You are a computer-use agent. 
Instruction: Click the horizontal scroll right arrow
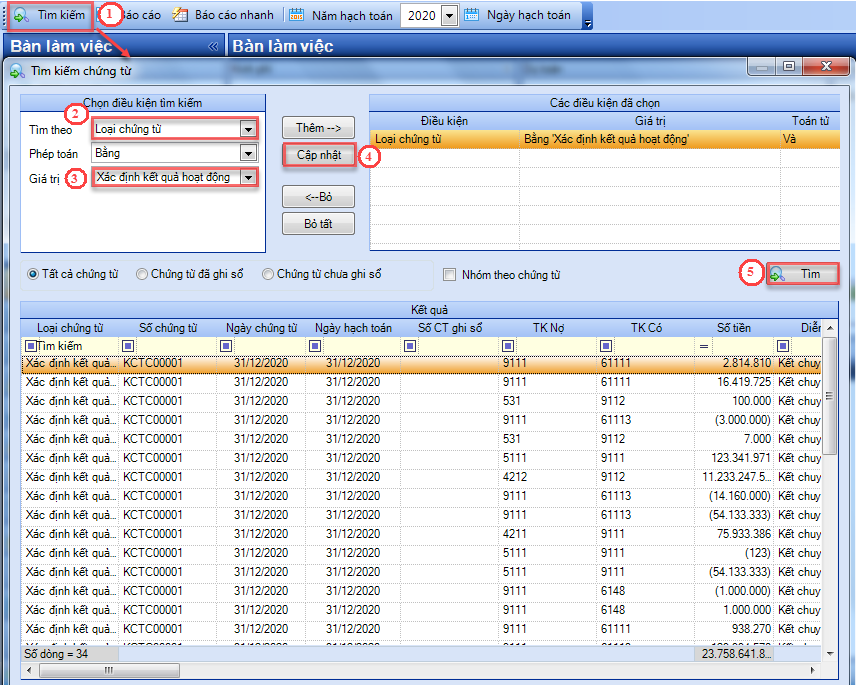click(x=812, y=670)
